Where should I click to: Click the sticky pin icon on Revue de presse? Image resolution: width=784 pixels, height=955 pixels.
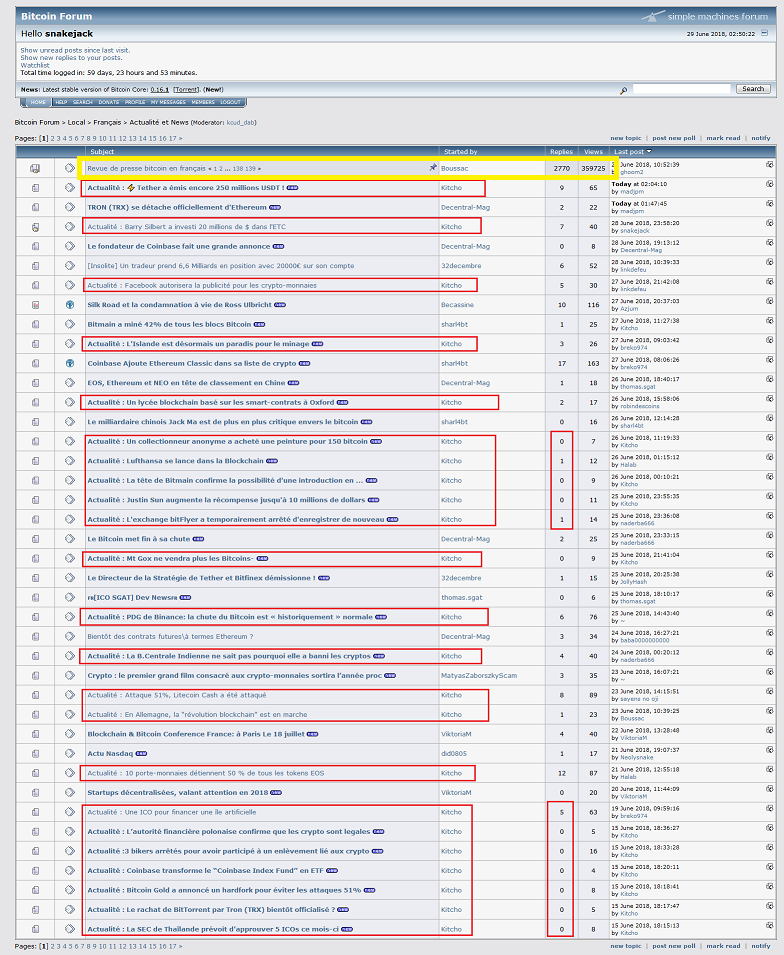click(x=433, y=167)
